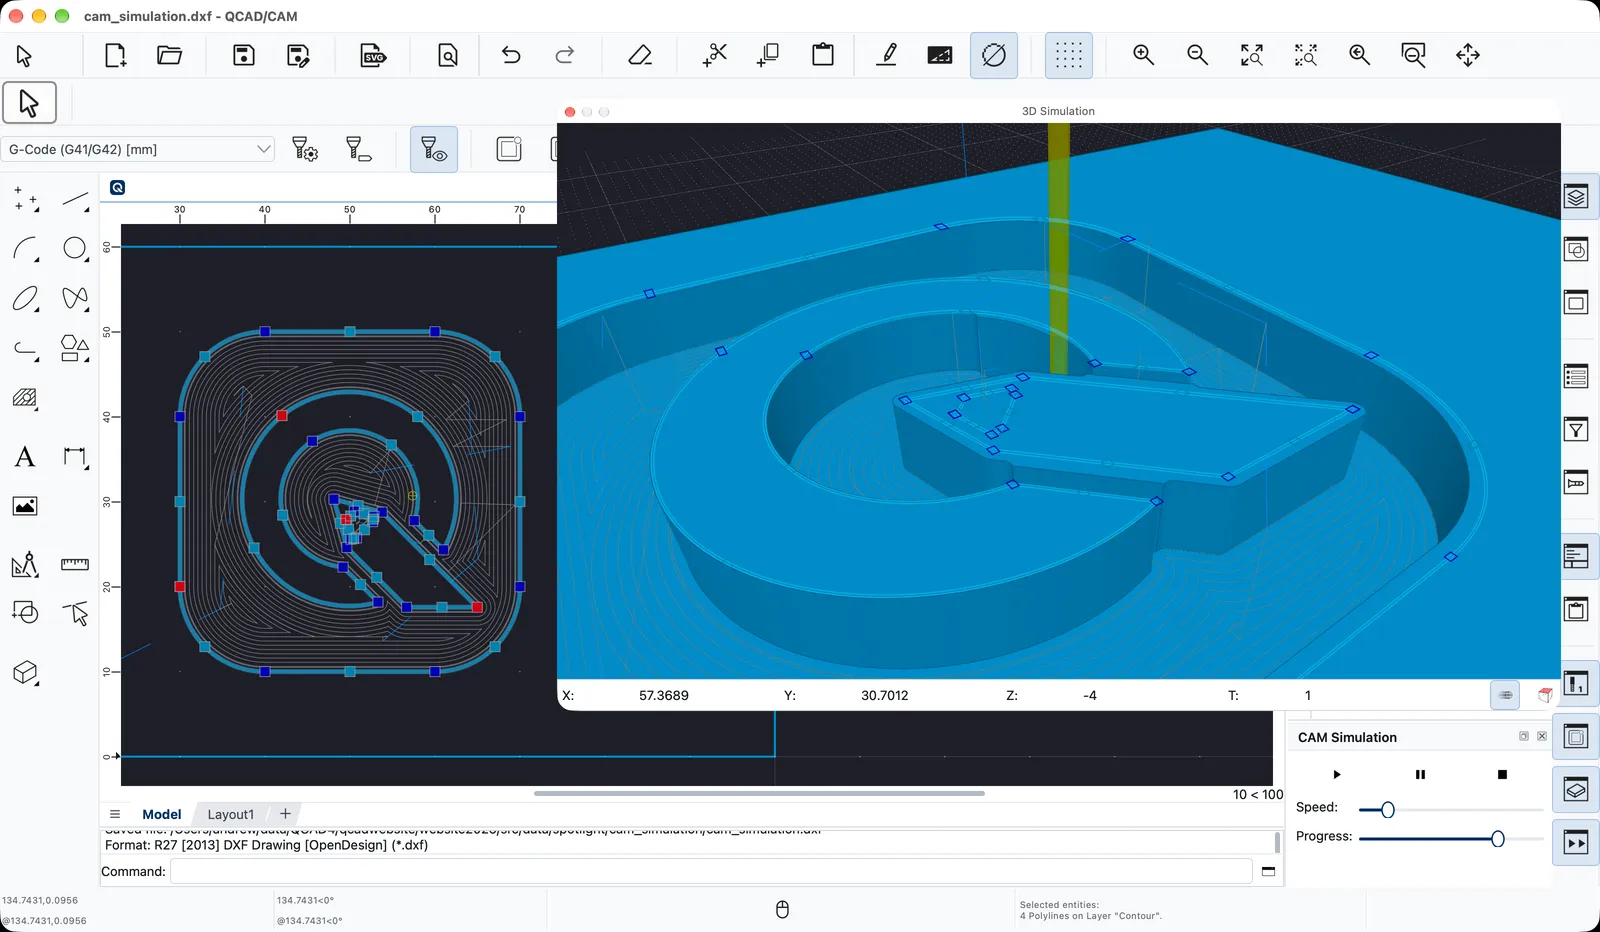Redo the last action
The image size is (1600, 932).
[565, 55]
